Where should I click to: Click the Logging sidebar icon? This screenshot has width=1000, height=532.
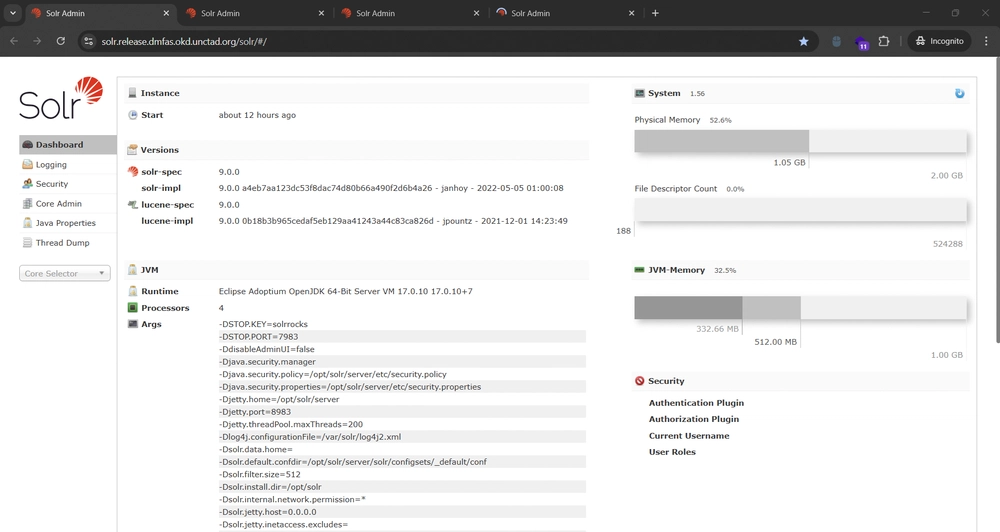(x=27, y=165)
